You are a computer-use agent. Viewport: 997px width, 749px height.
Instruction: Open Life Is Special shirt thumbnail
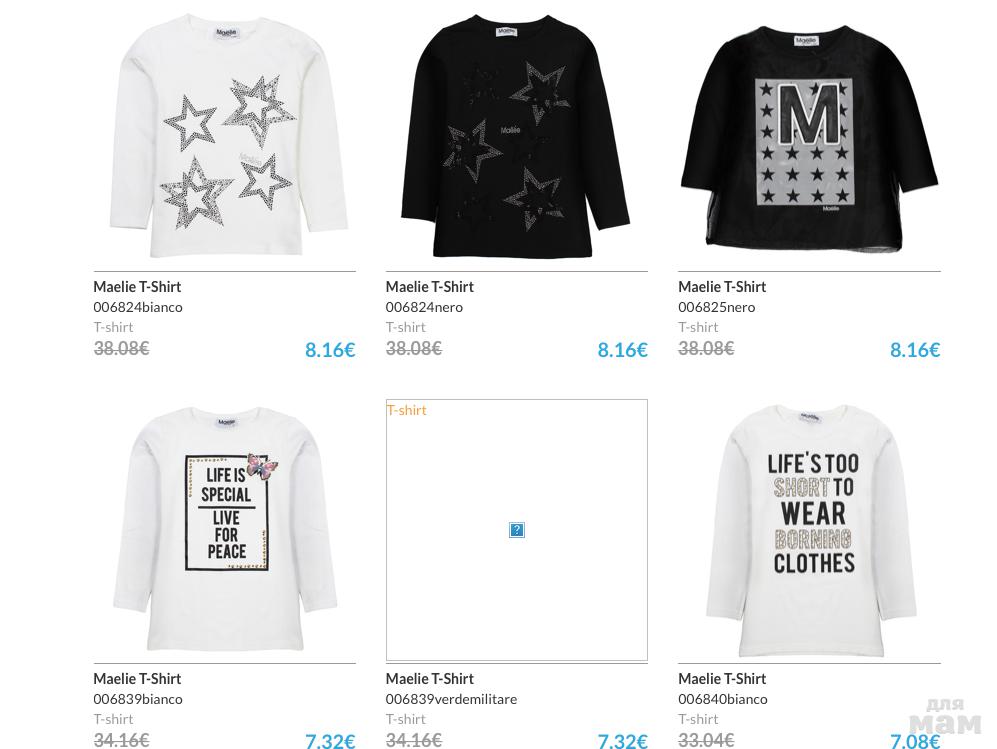(x=224, y=530)
